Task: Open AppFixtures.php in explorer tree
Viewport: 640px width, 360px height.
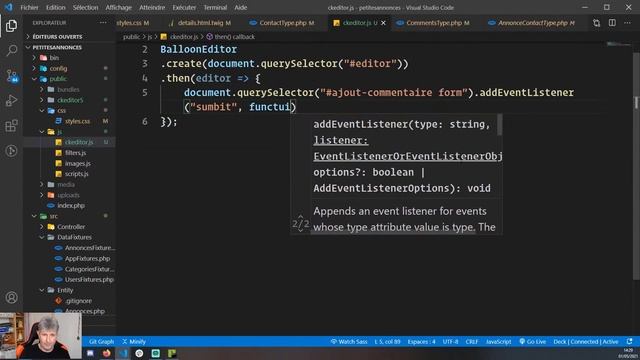Action: (x=87, y=258)
